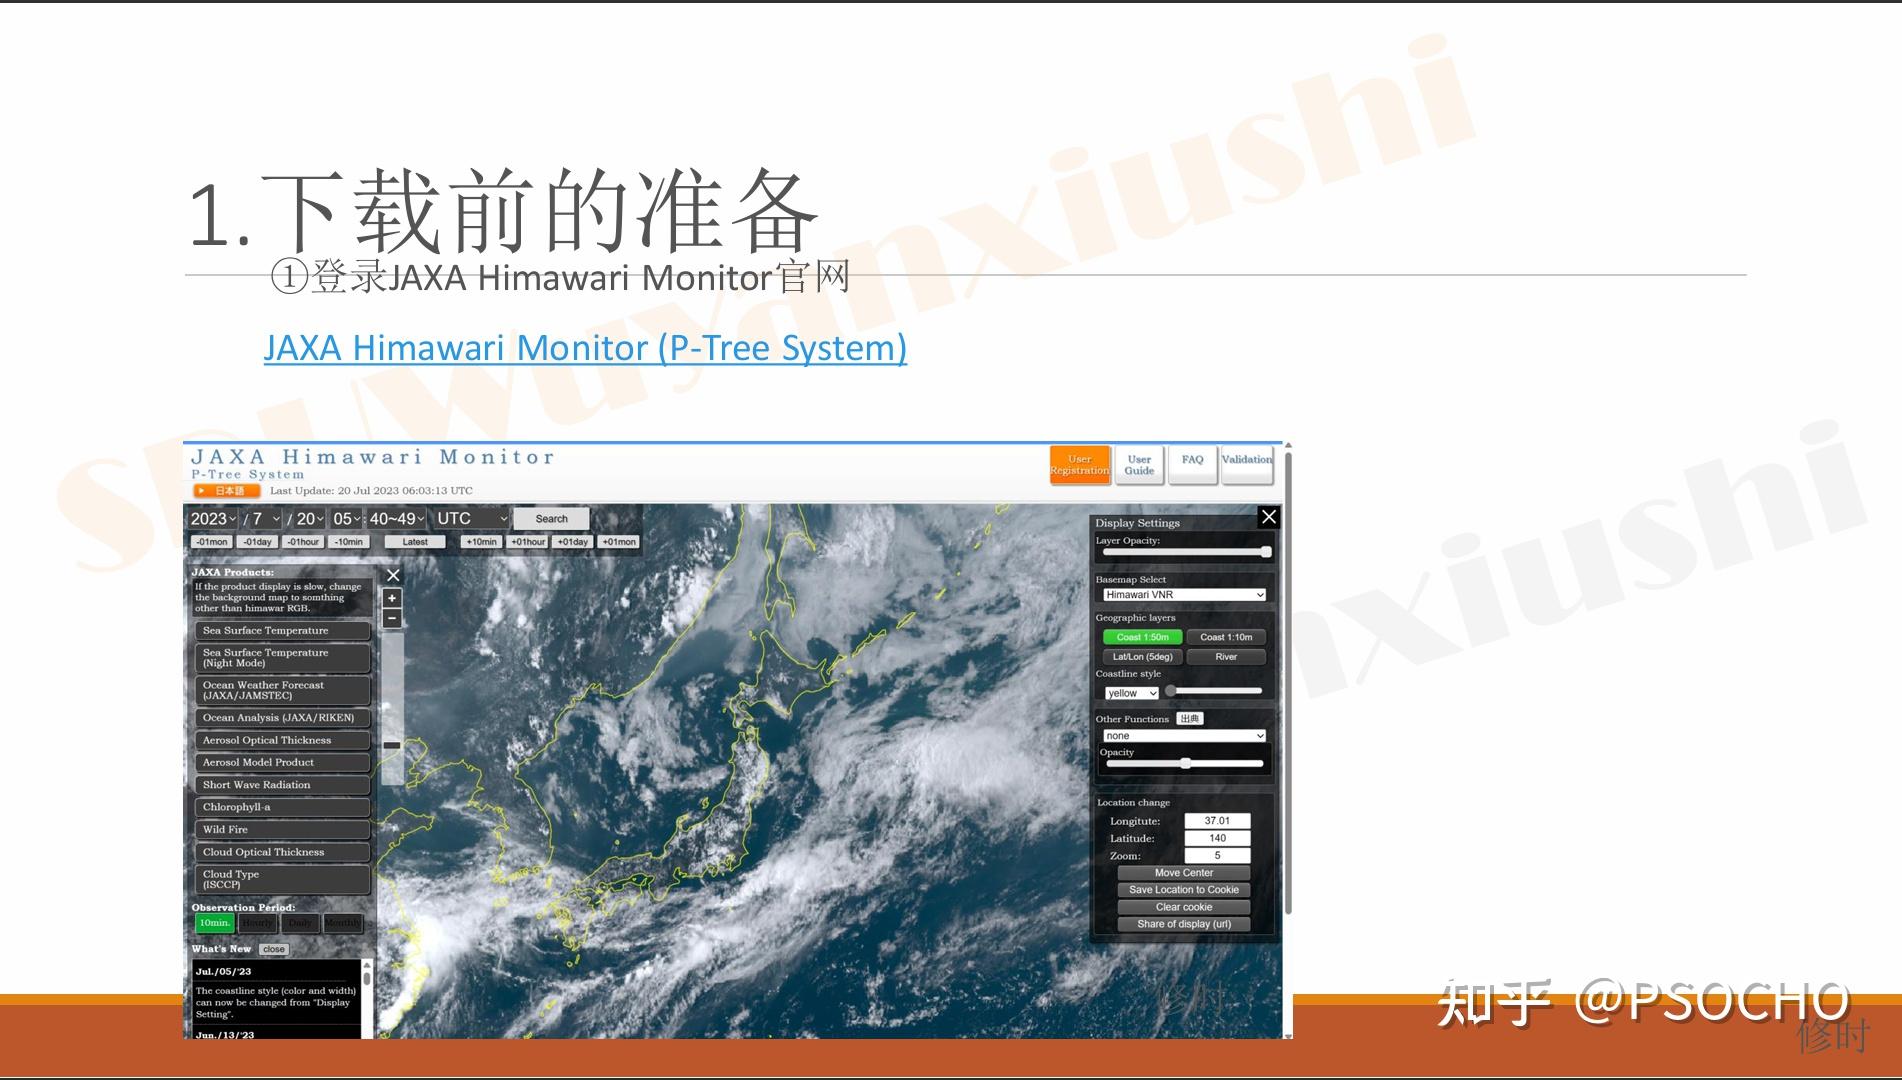Switch observation period to Hourly
This screenshot has height=1080, width=1902.
pyautogui.click(x=256, y=922)
